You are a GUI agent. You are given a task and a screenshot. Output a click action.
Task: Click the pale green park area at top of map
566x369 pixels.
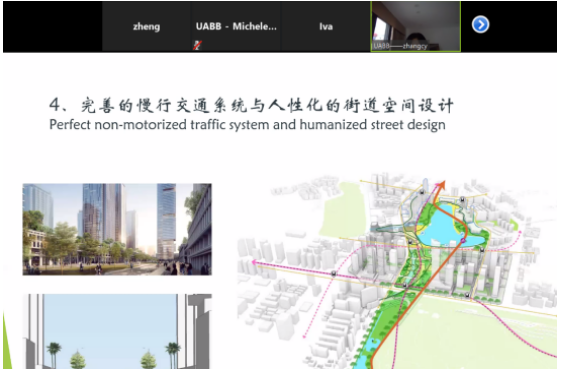(343, 209)
